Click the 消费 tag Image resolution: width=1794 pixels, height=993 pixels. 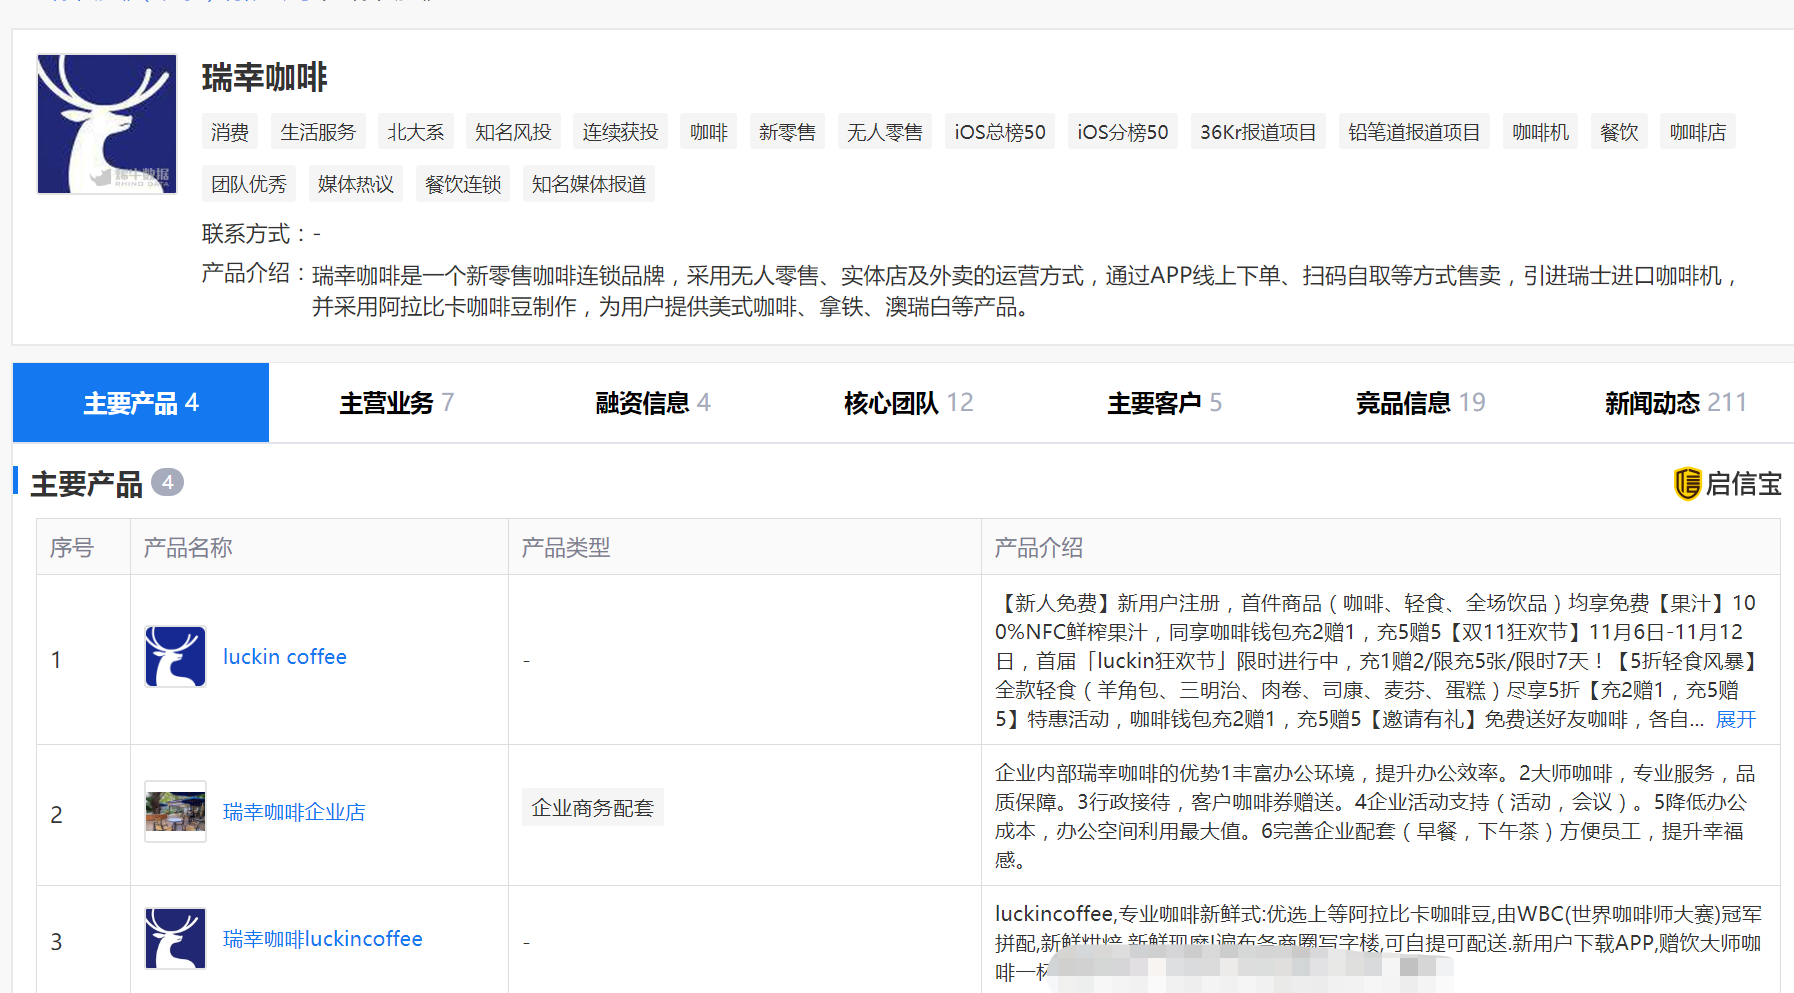pos(230,132)
